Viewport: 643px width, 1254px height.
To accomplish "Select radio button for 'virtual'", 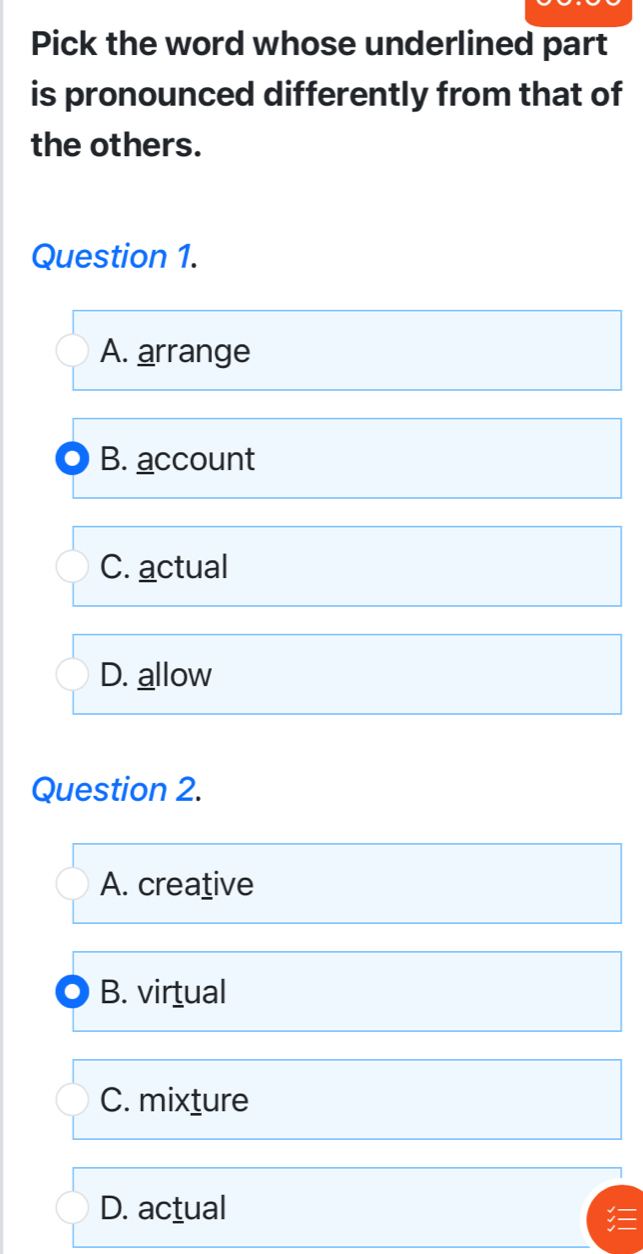I will 72,992.
